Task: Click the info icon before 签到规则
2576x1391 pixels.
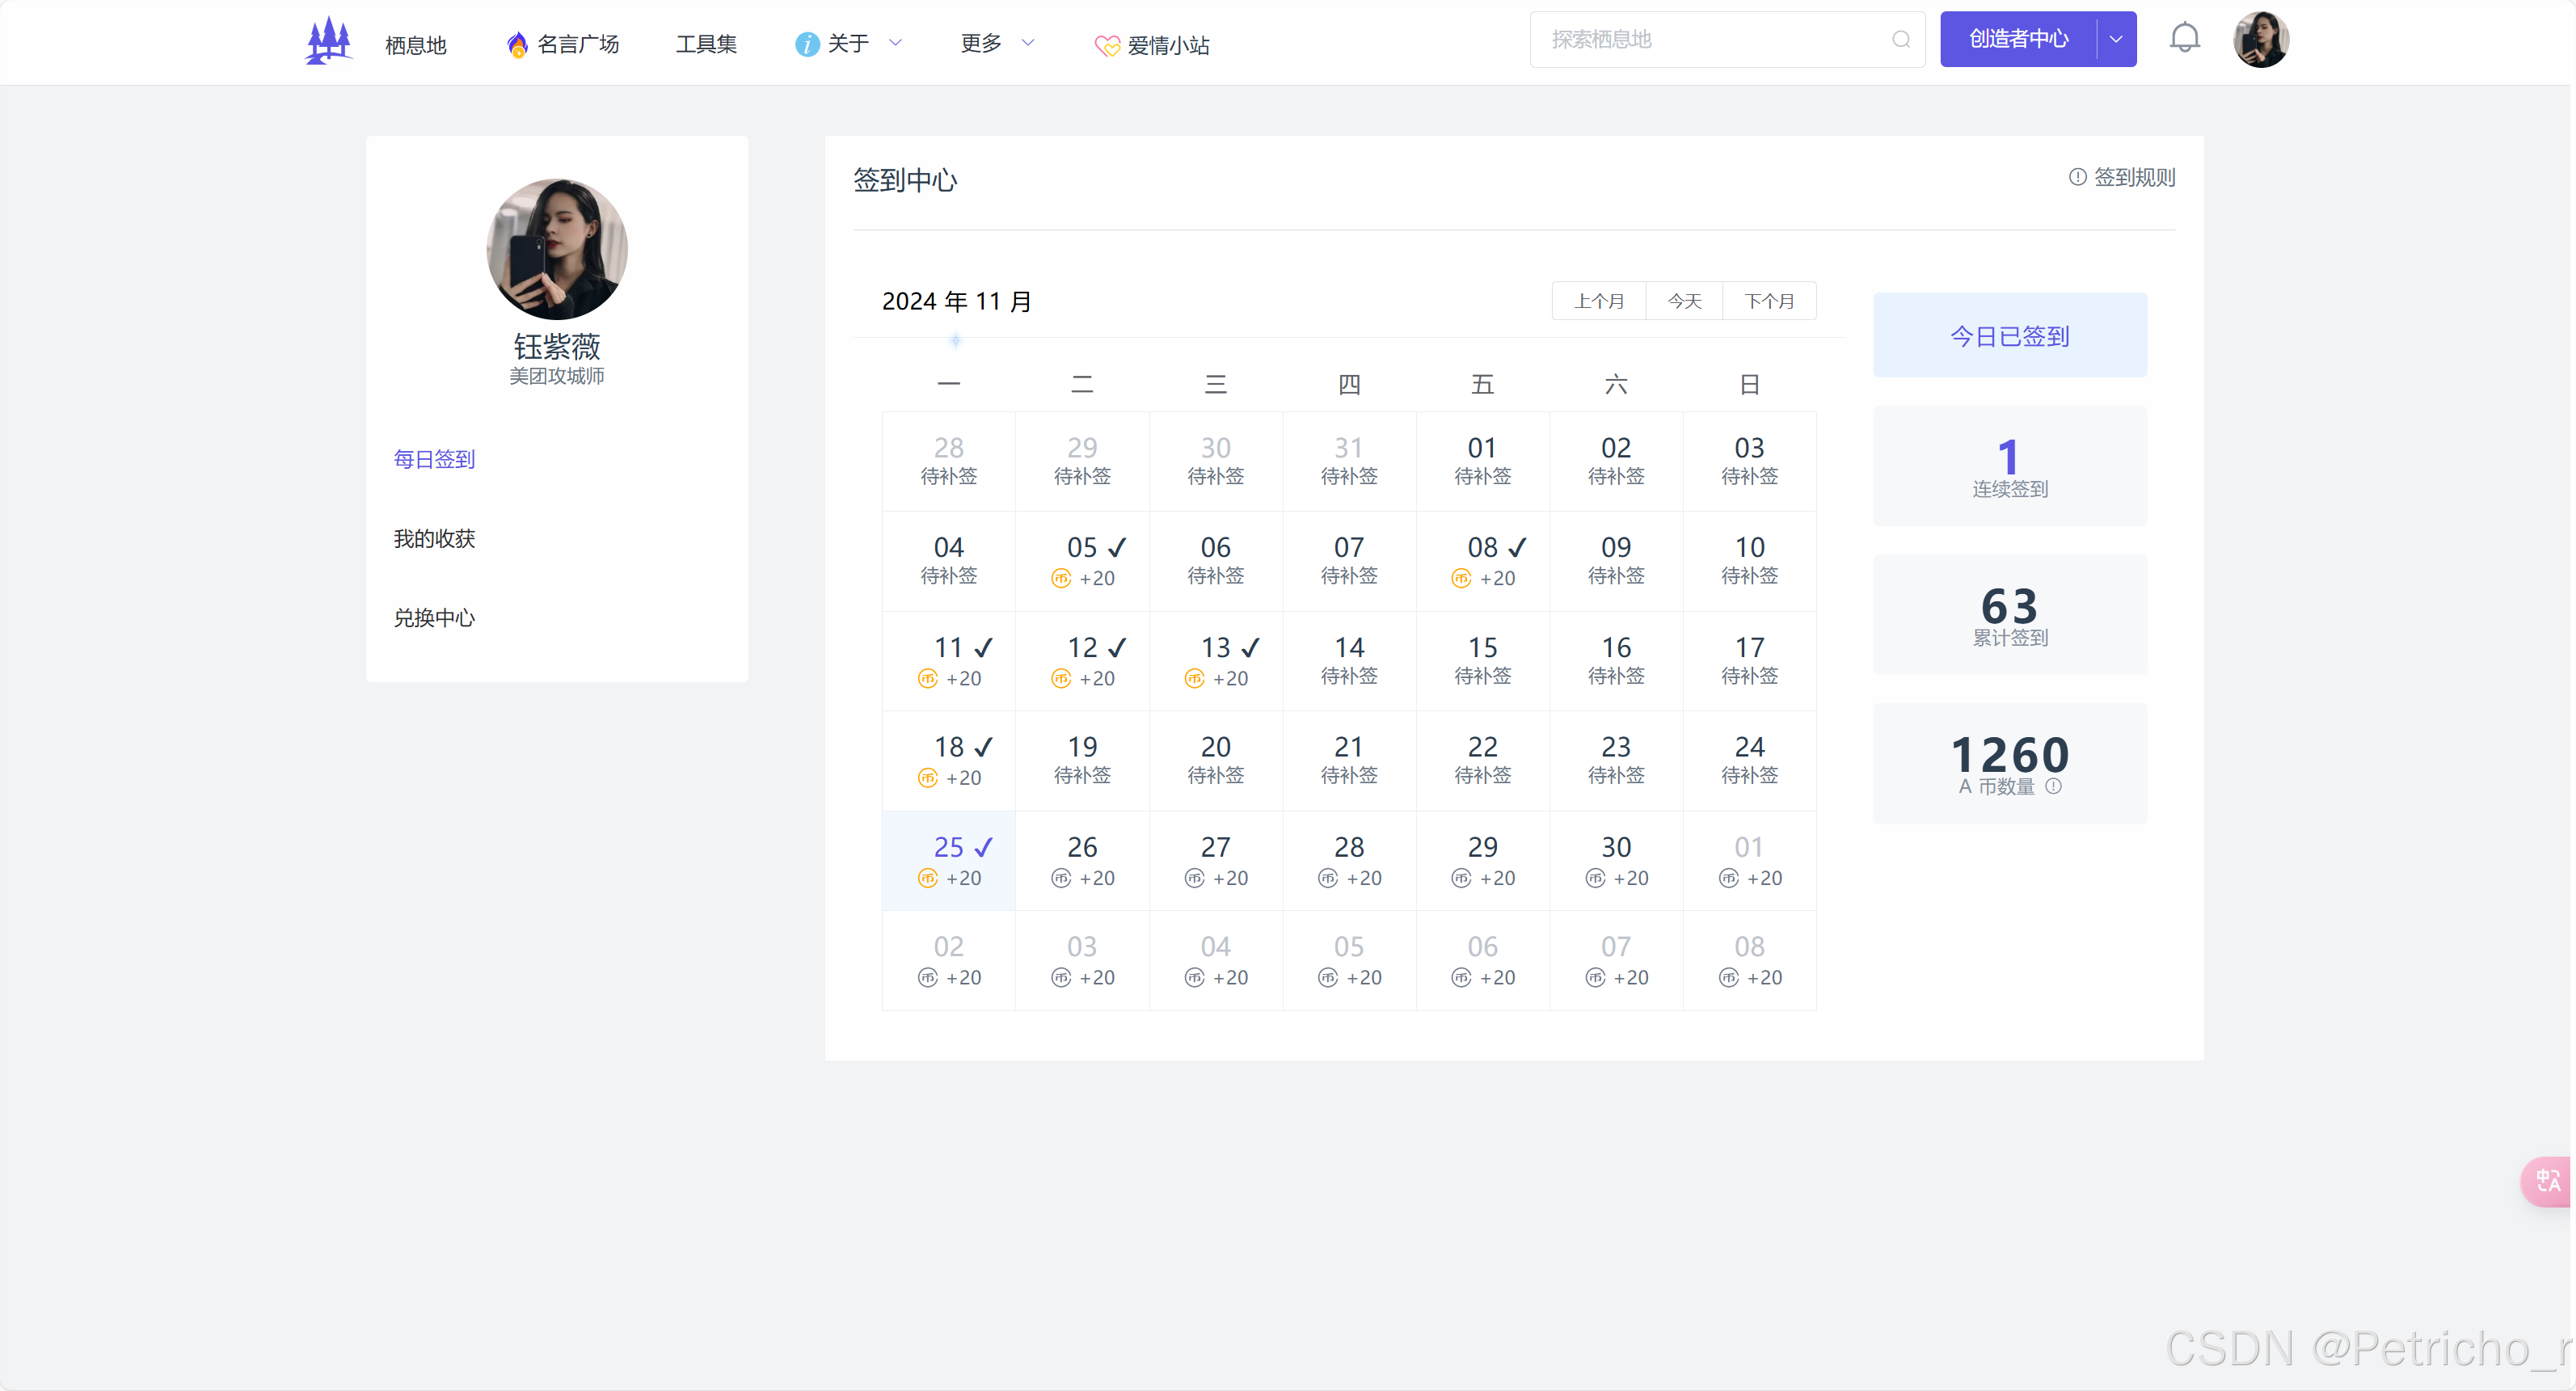Action: 2077,177
